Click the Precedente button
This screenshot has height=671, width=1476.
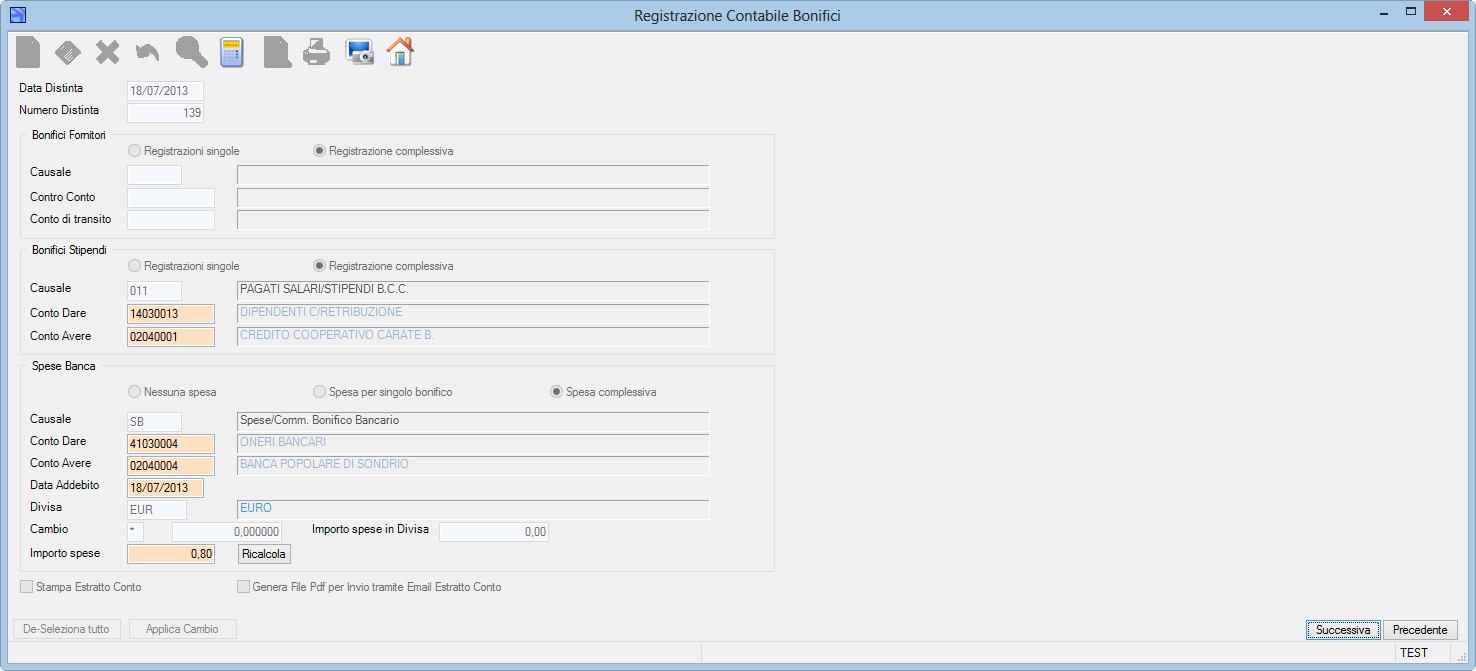(1420, 630)
